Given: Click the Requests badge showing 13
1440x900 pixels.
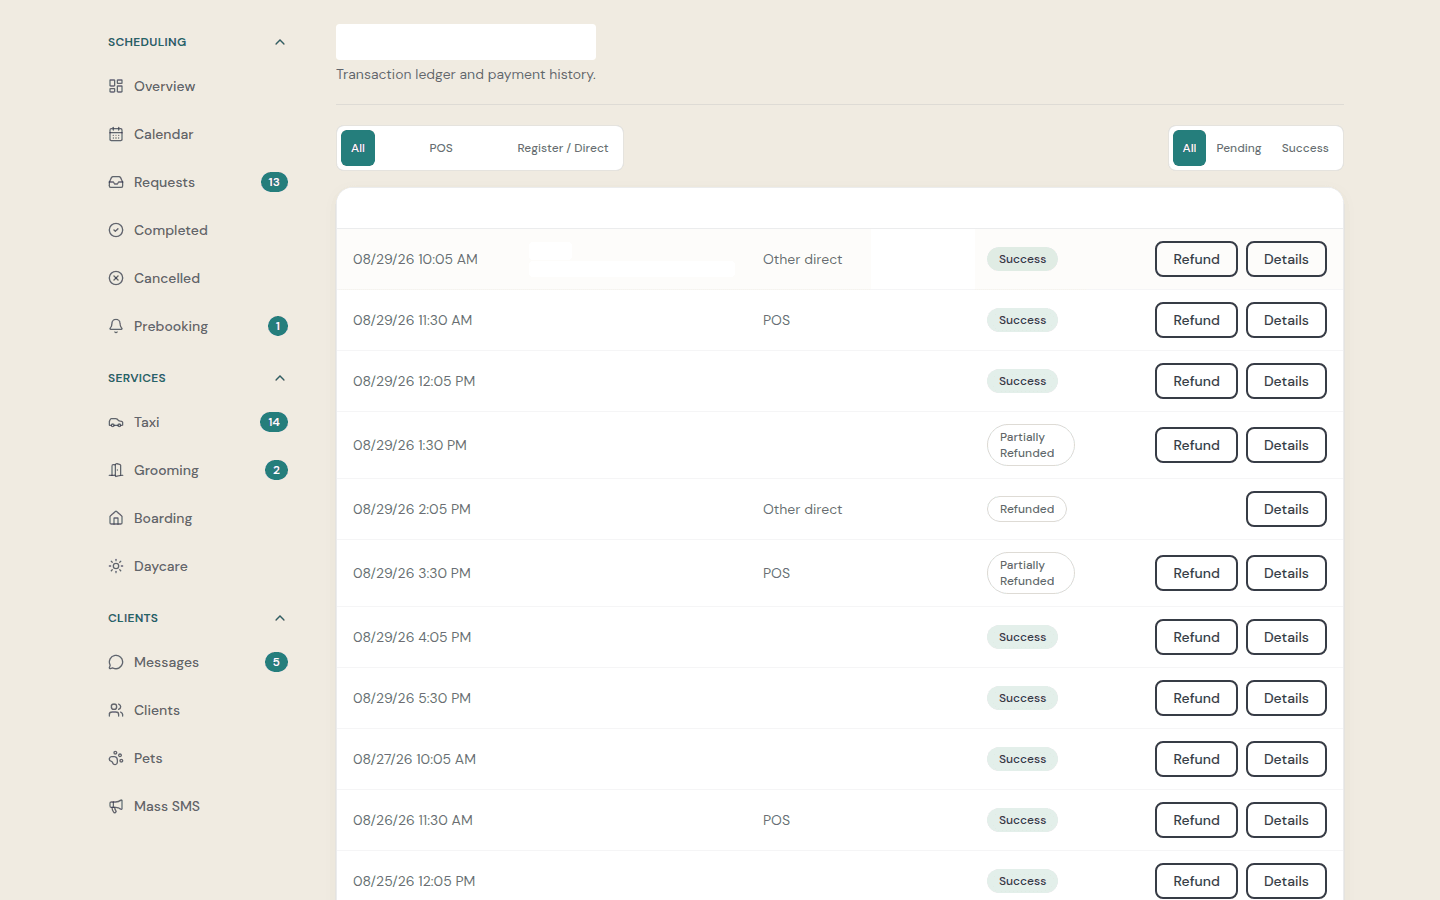Looking at the screenshot, I should pos(274,182).
